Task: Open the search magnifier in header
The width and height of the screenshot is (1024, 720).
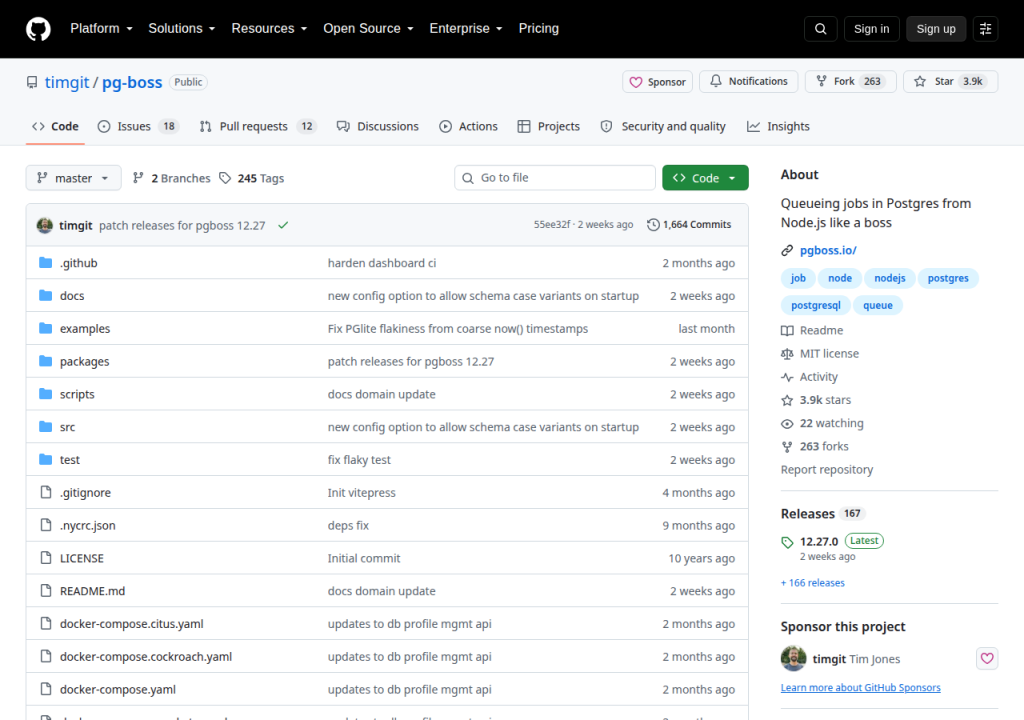Action: coord(820,29)
